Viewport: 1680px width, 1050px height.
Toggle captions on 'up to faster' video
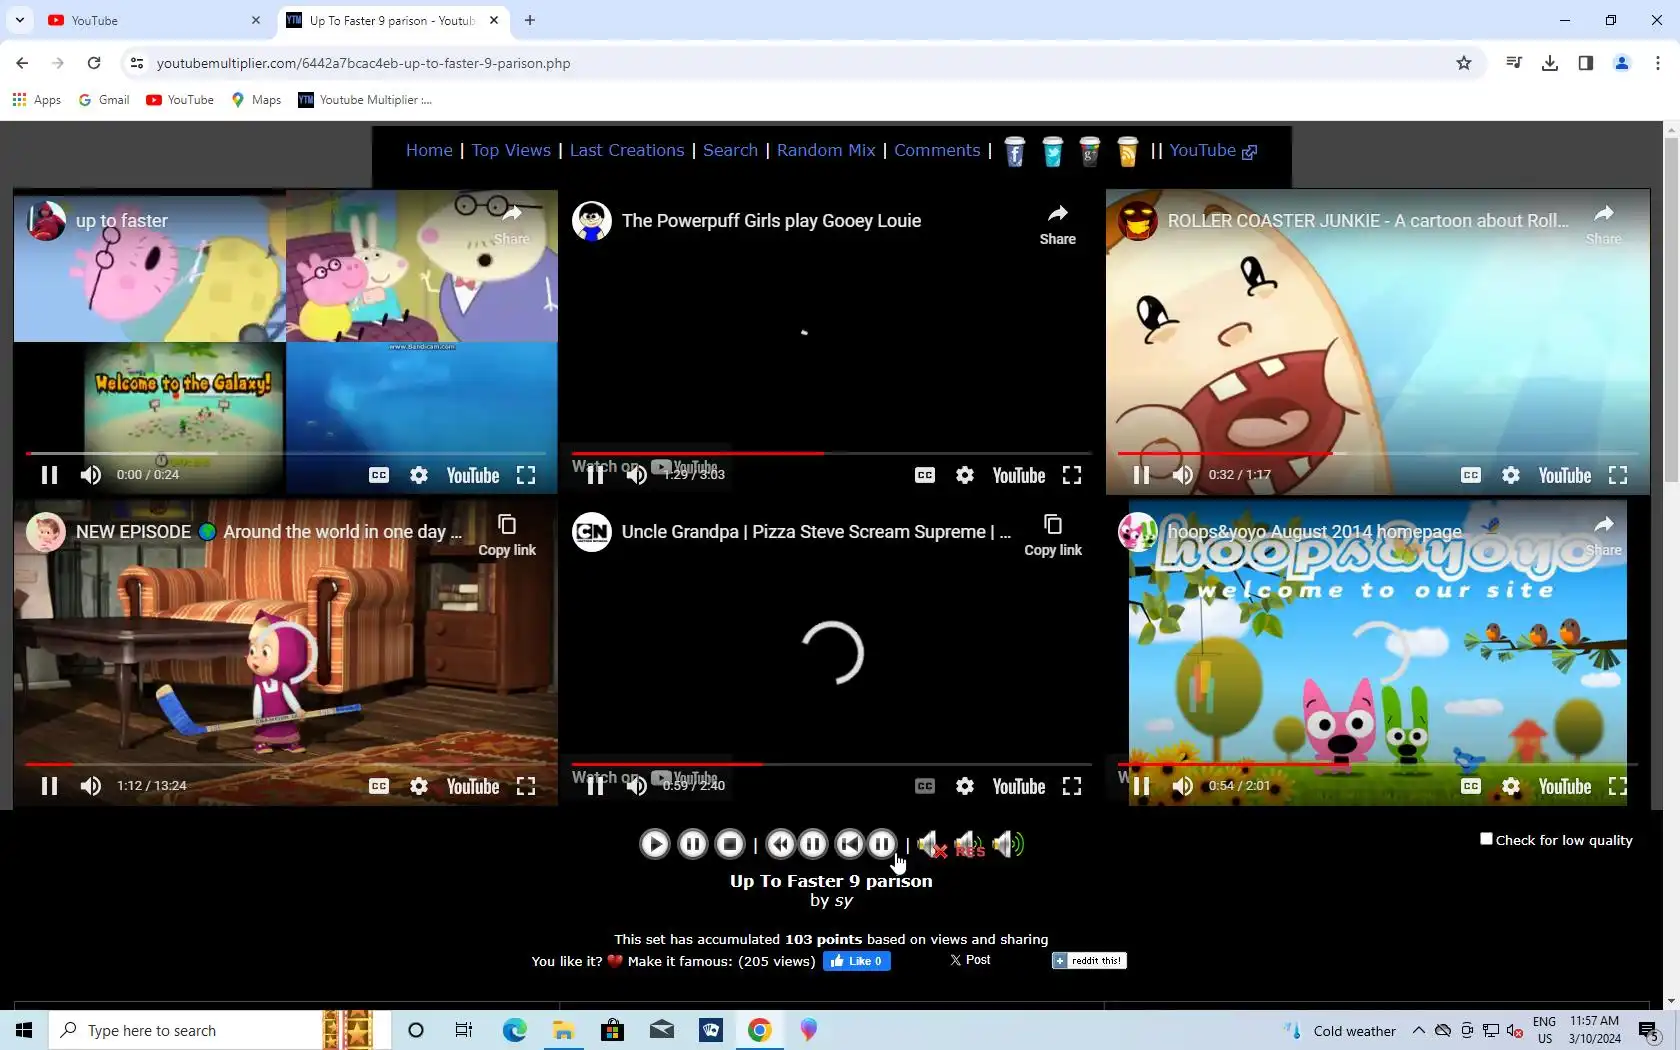click(379, 475)
